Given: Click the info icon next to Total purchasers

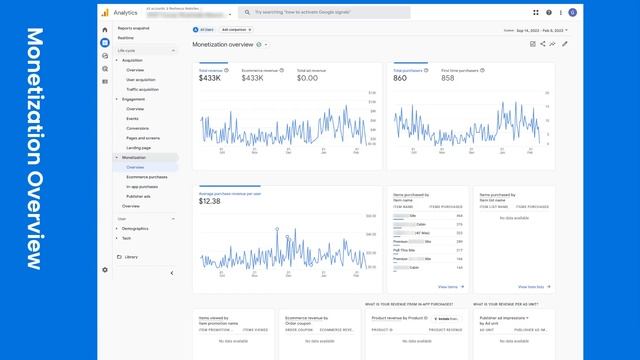Looking at the screenshot, I should coord(426,70).
